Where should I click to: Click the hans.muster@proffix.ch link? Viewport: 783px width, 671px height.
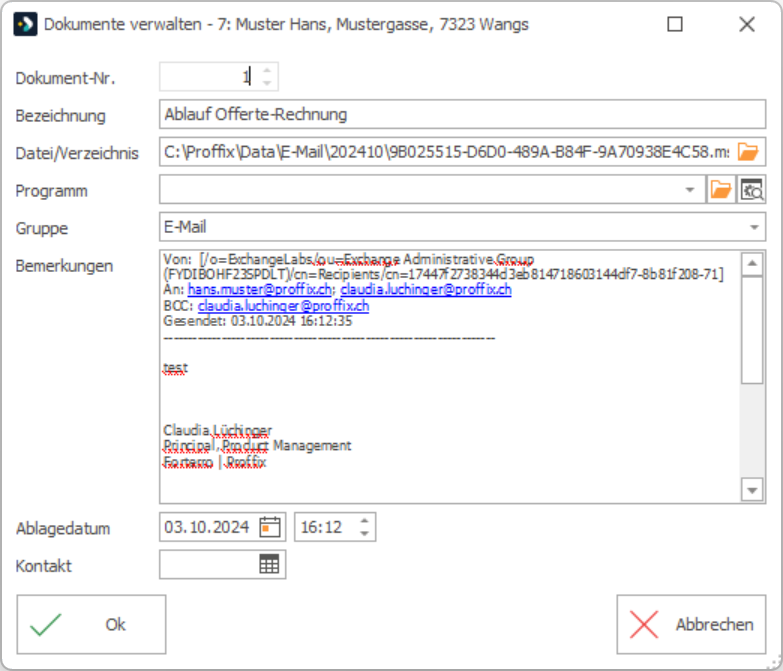coord(260,290)
